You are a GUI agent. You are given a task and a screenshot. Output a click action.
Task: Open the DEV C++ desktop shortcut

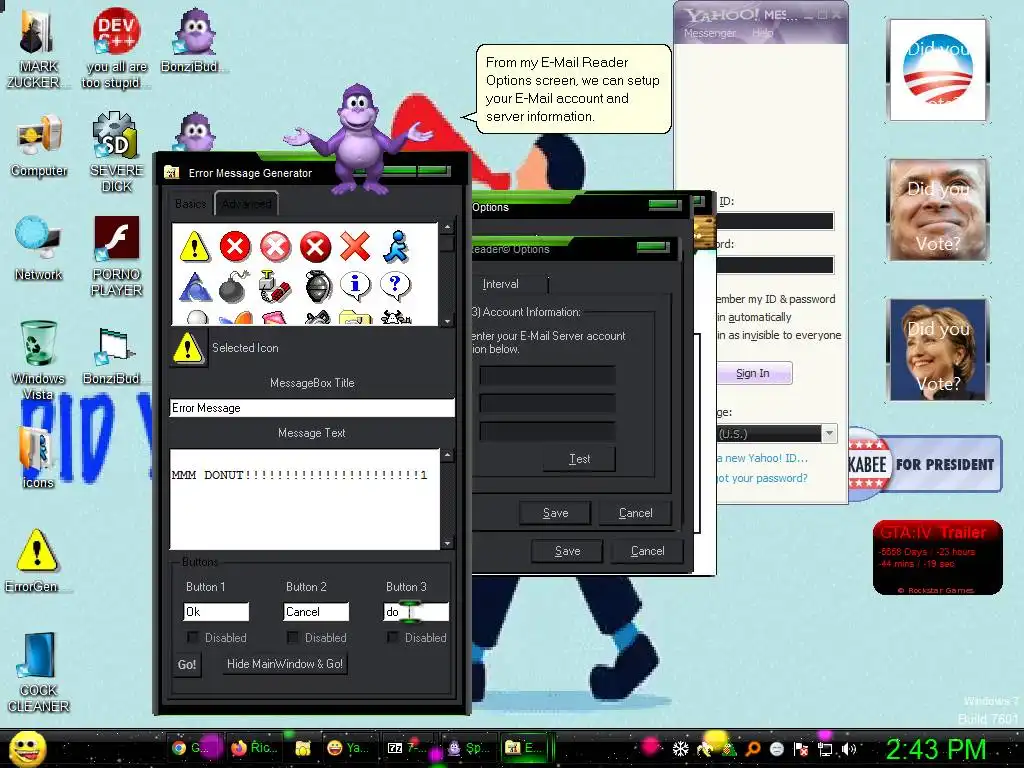pyautogui.click(x=116, y=48)
